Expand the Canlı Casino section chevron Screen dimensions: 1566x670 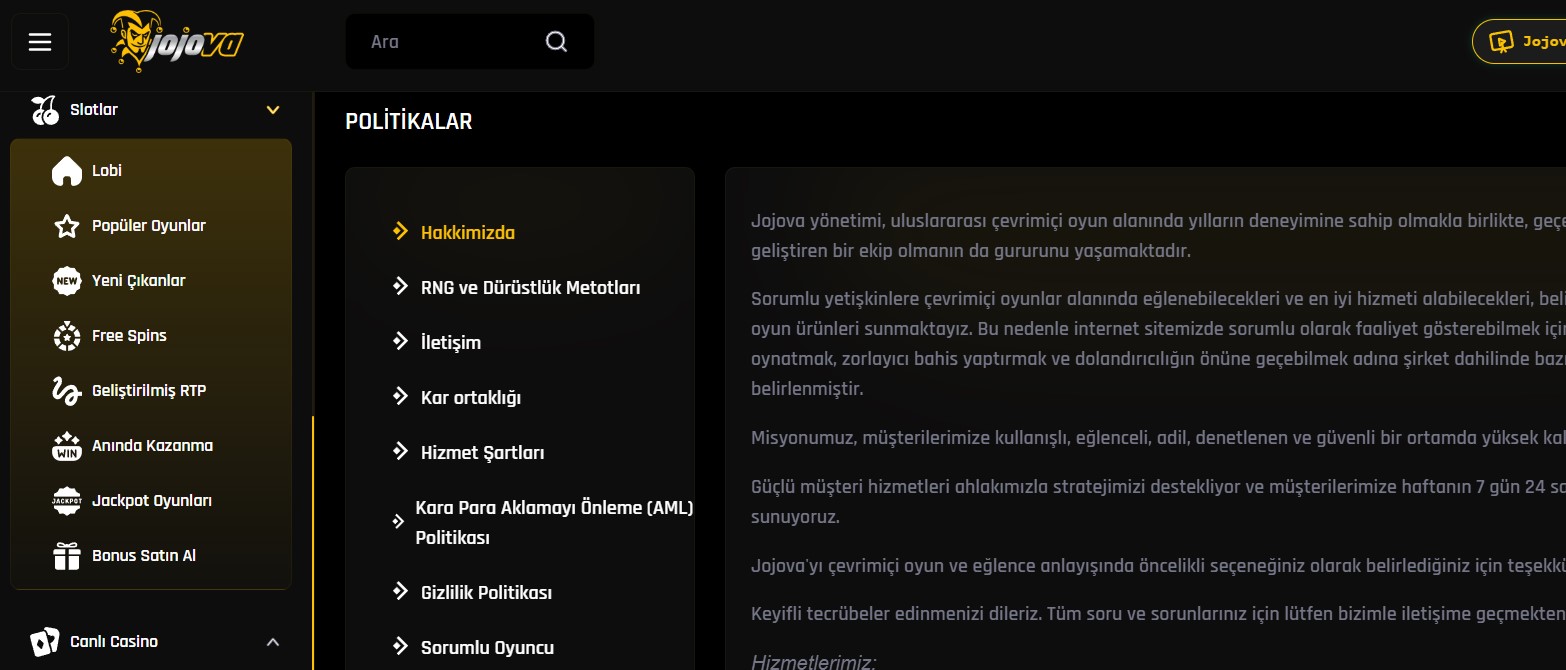click(x=272, y=641)
